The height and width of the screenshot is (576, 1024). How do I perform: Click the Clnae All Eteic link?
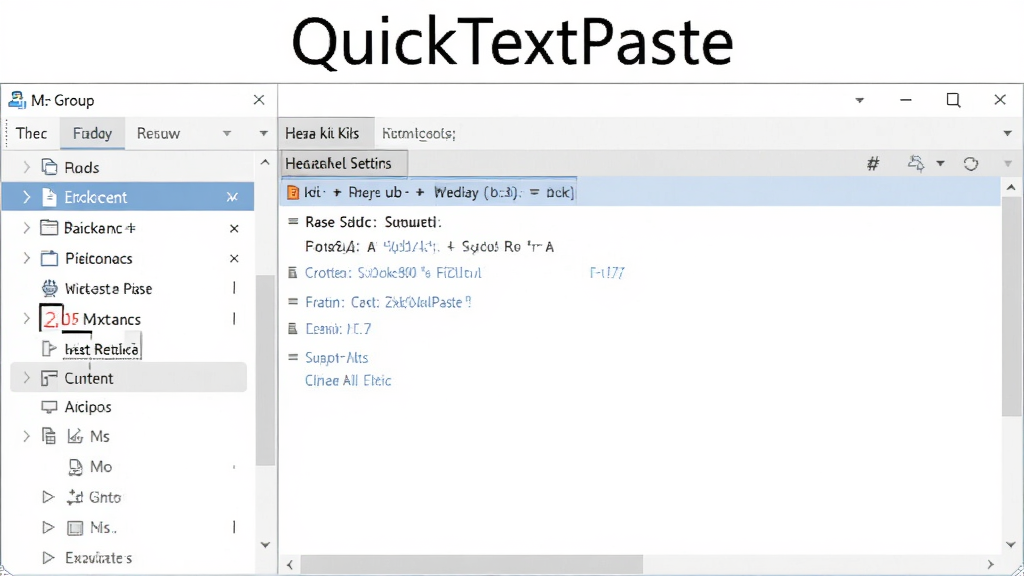348,381
